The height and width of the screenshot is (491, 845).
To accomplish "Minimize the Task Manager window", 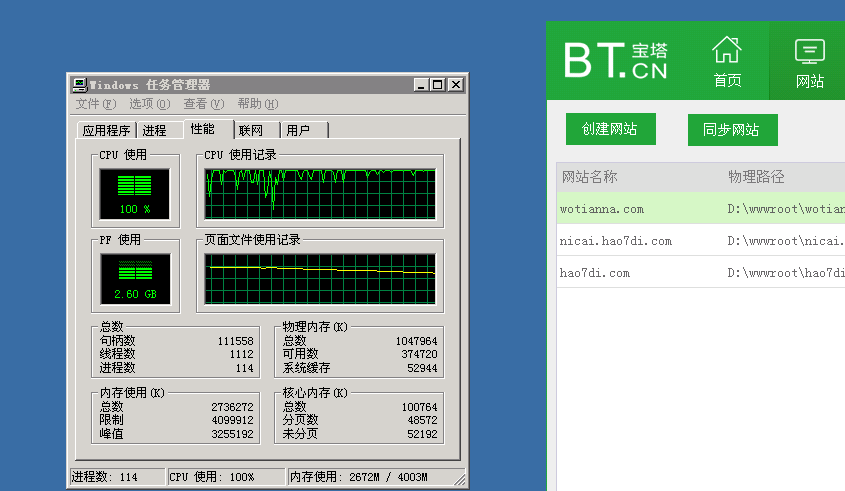I will 421,85.
